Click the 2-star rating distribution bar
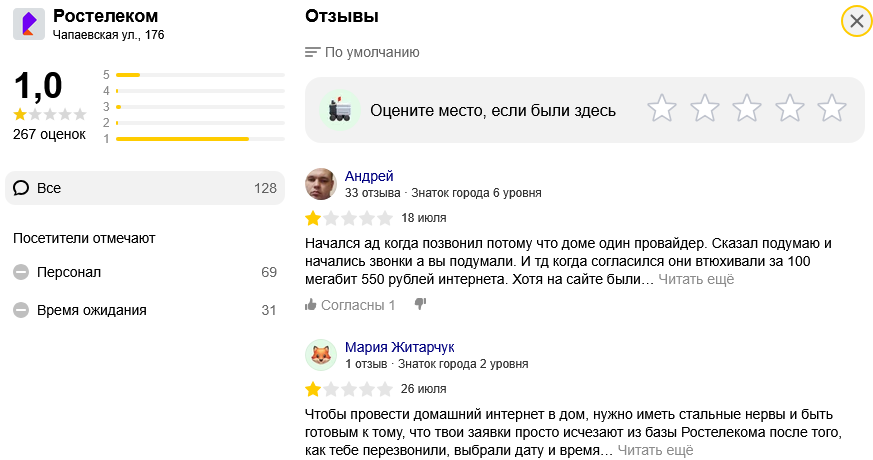Screen dimensions: 873x460 200,123
